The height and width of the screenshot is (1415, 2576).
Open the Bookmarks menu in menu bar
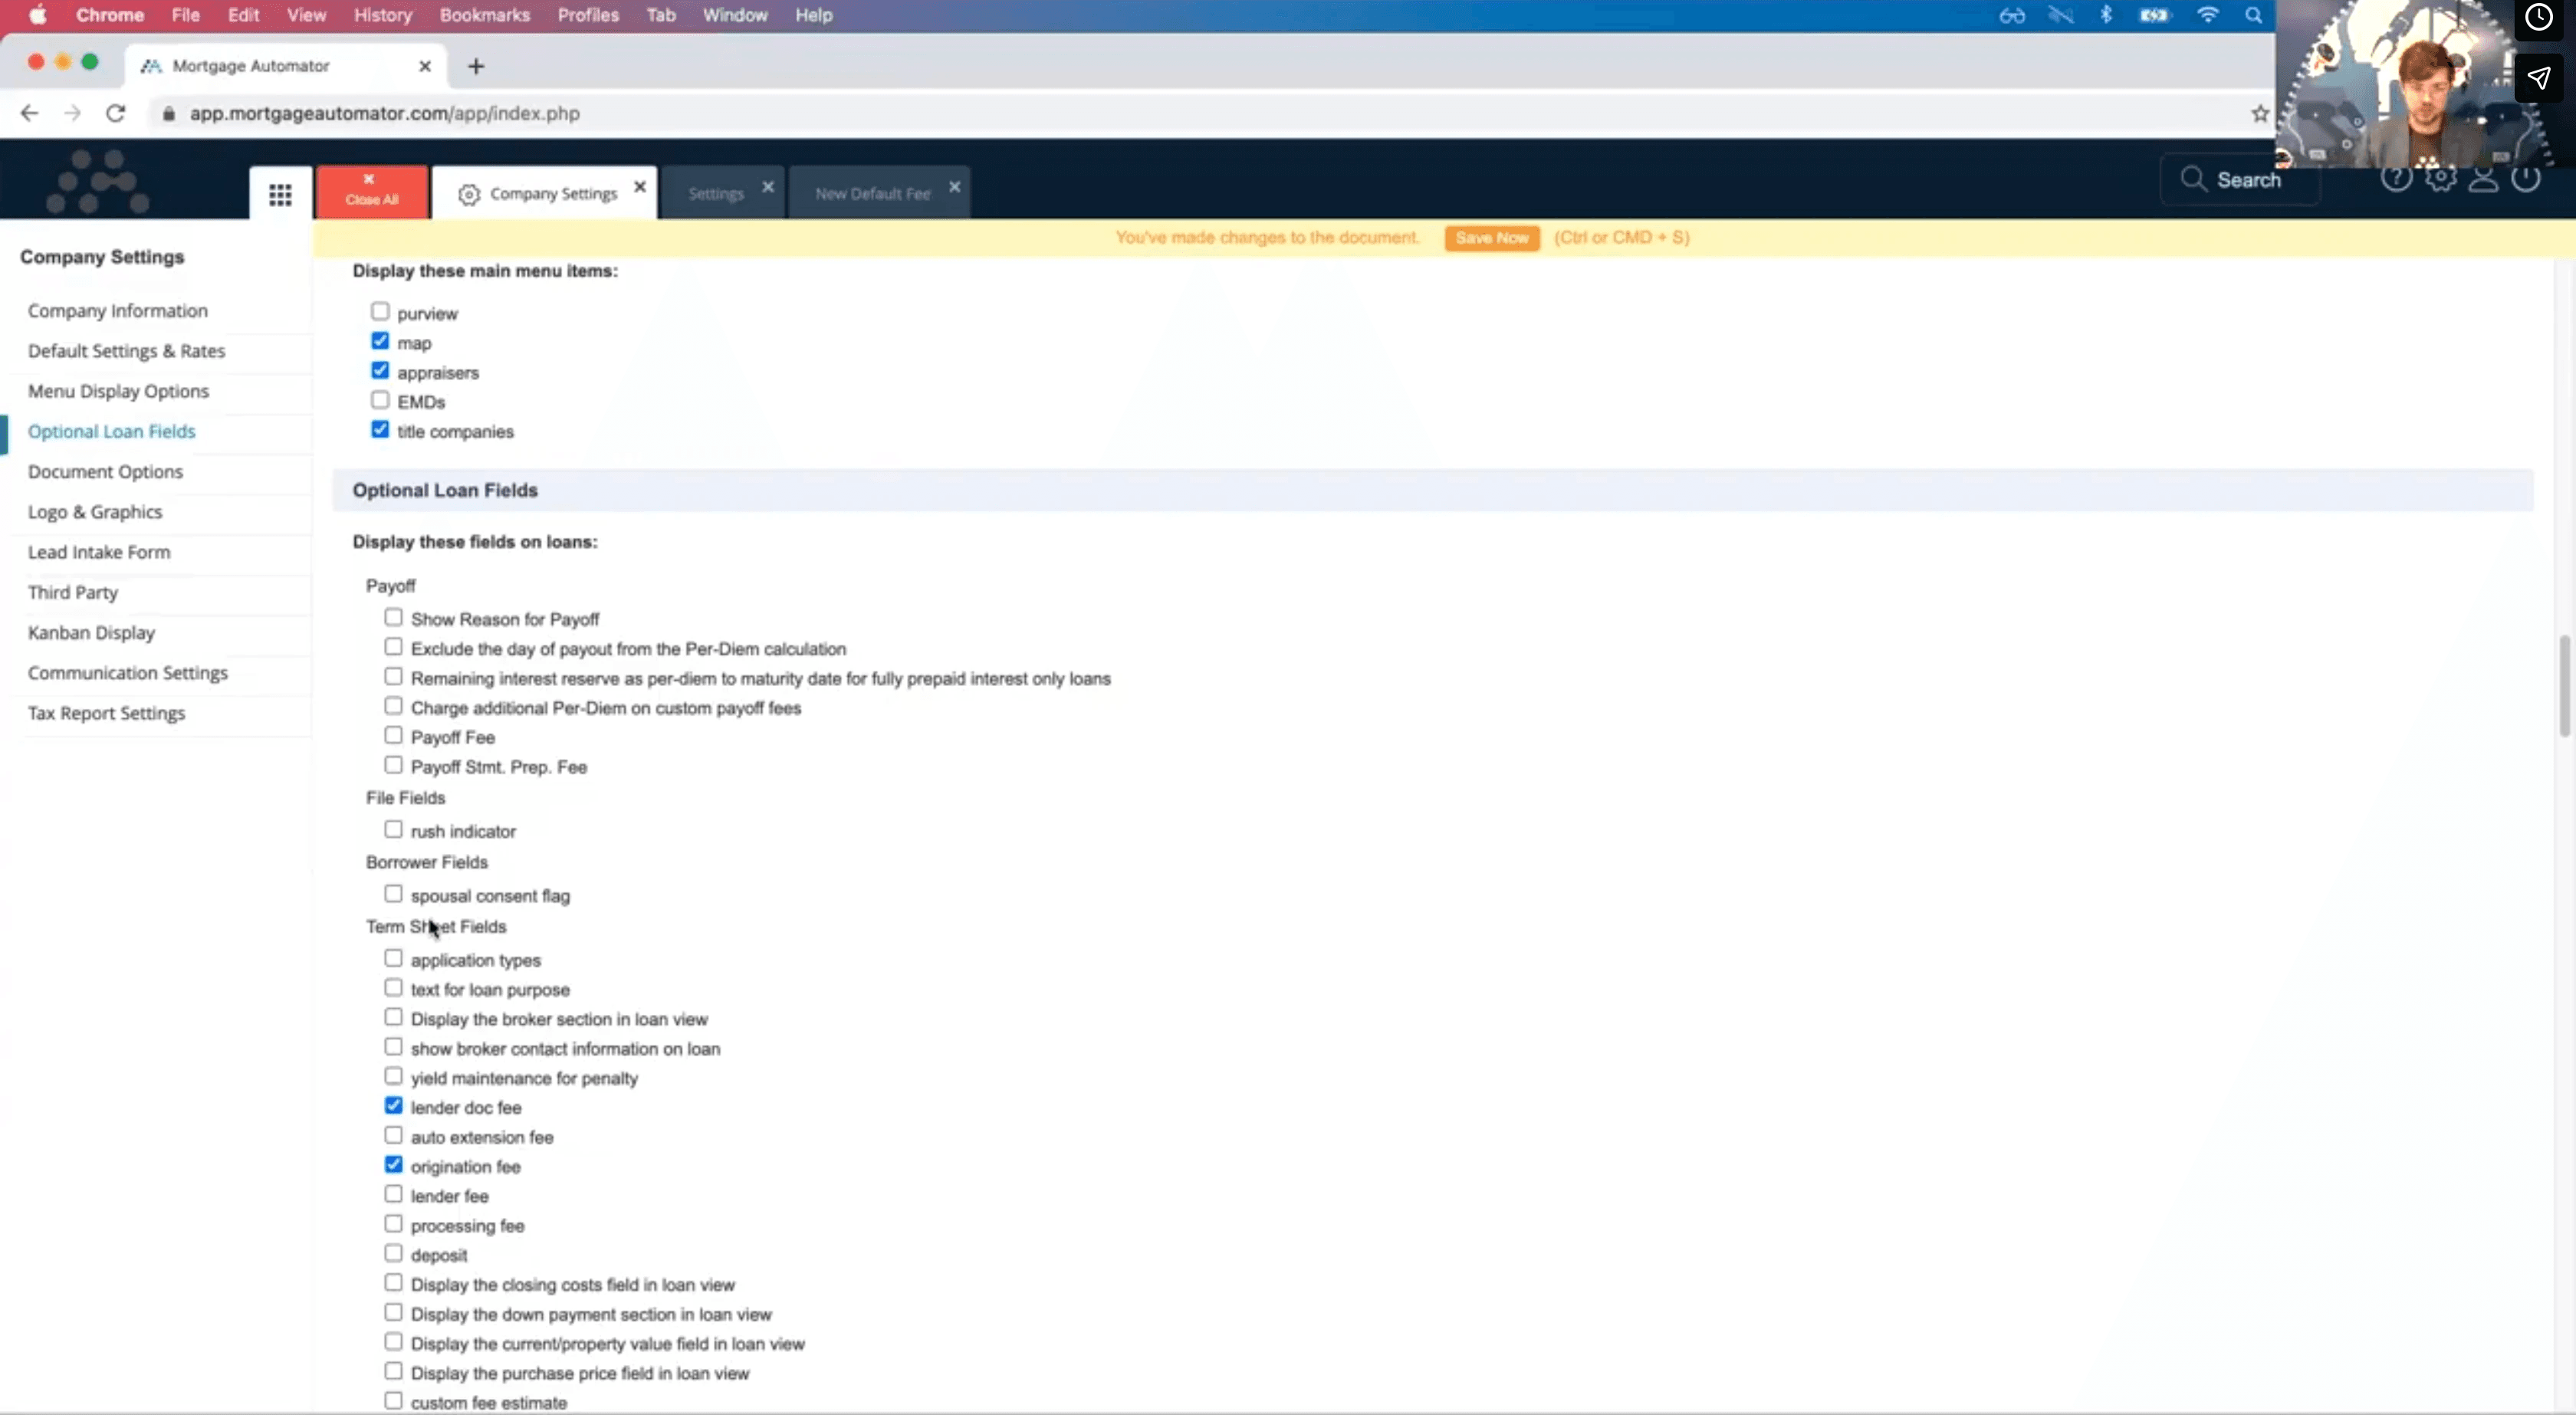click(x=484, y=15)
